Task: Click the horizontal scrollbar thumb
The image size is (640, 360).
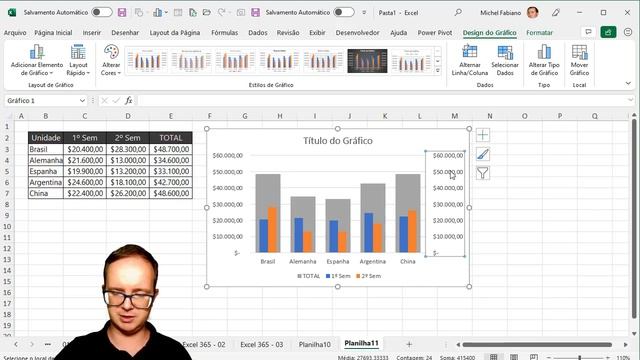Action: [537, 345]
